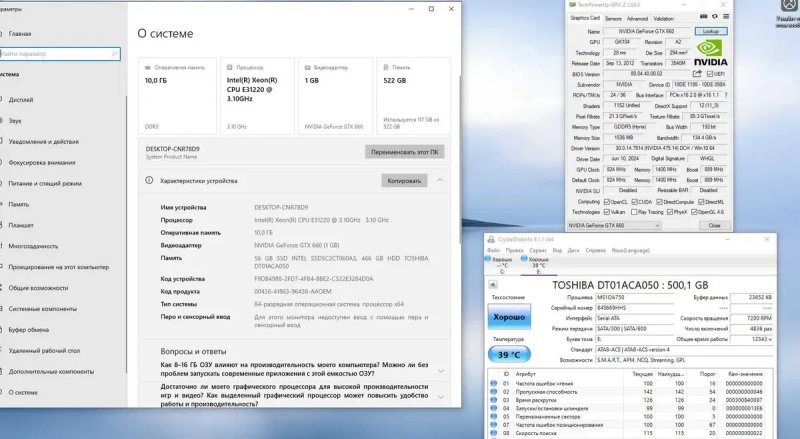Click the Bus Interface question mark in GPU-Z
Image resolution: width=800 pixels, height=439 pixels.
click(726, 95)
